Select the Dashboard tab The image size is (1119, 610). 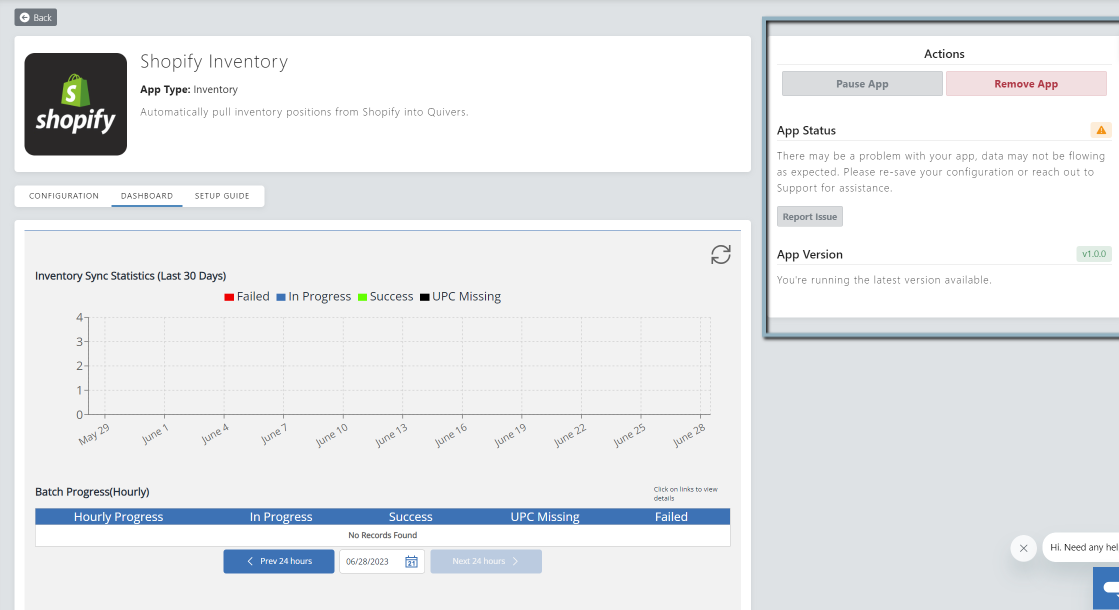(146, 195)
